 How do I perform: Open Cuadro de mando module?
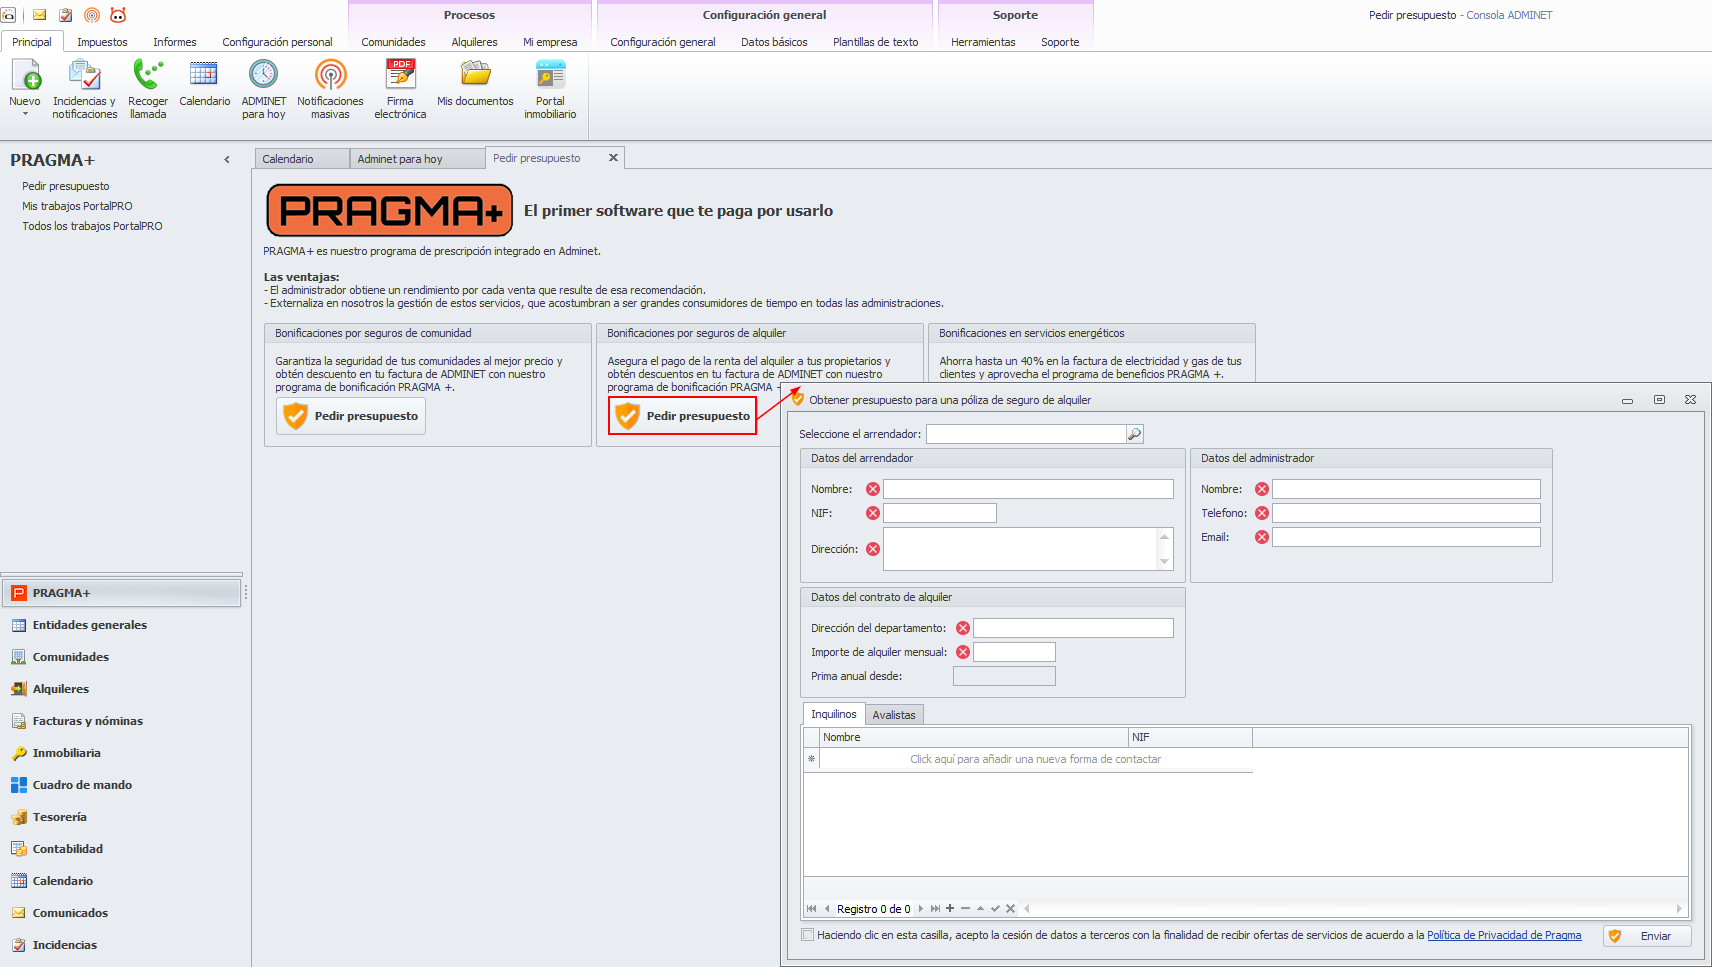(x=121, y=785)
